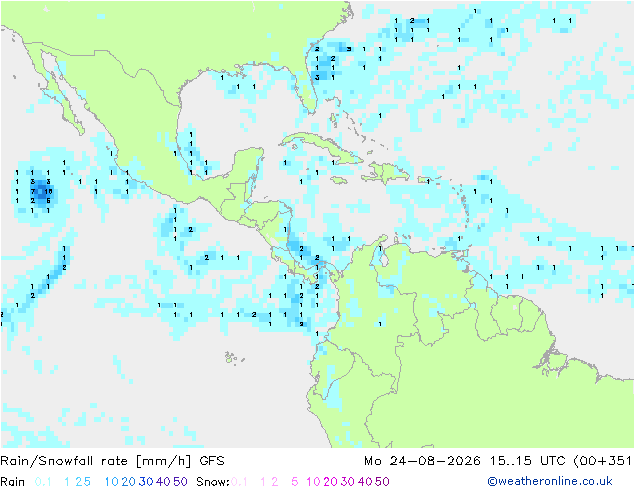Select the Snow legend value 5

click(295, 482)
